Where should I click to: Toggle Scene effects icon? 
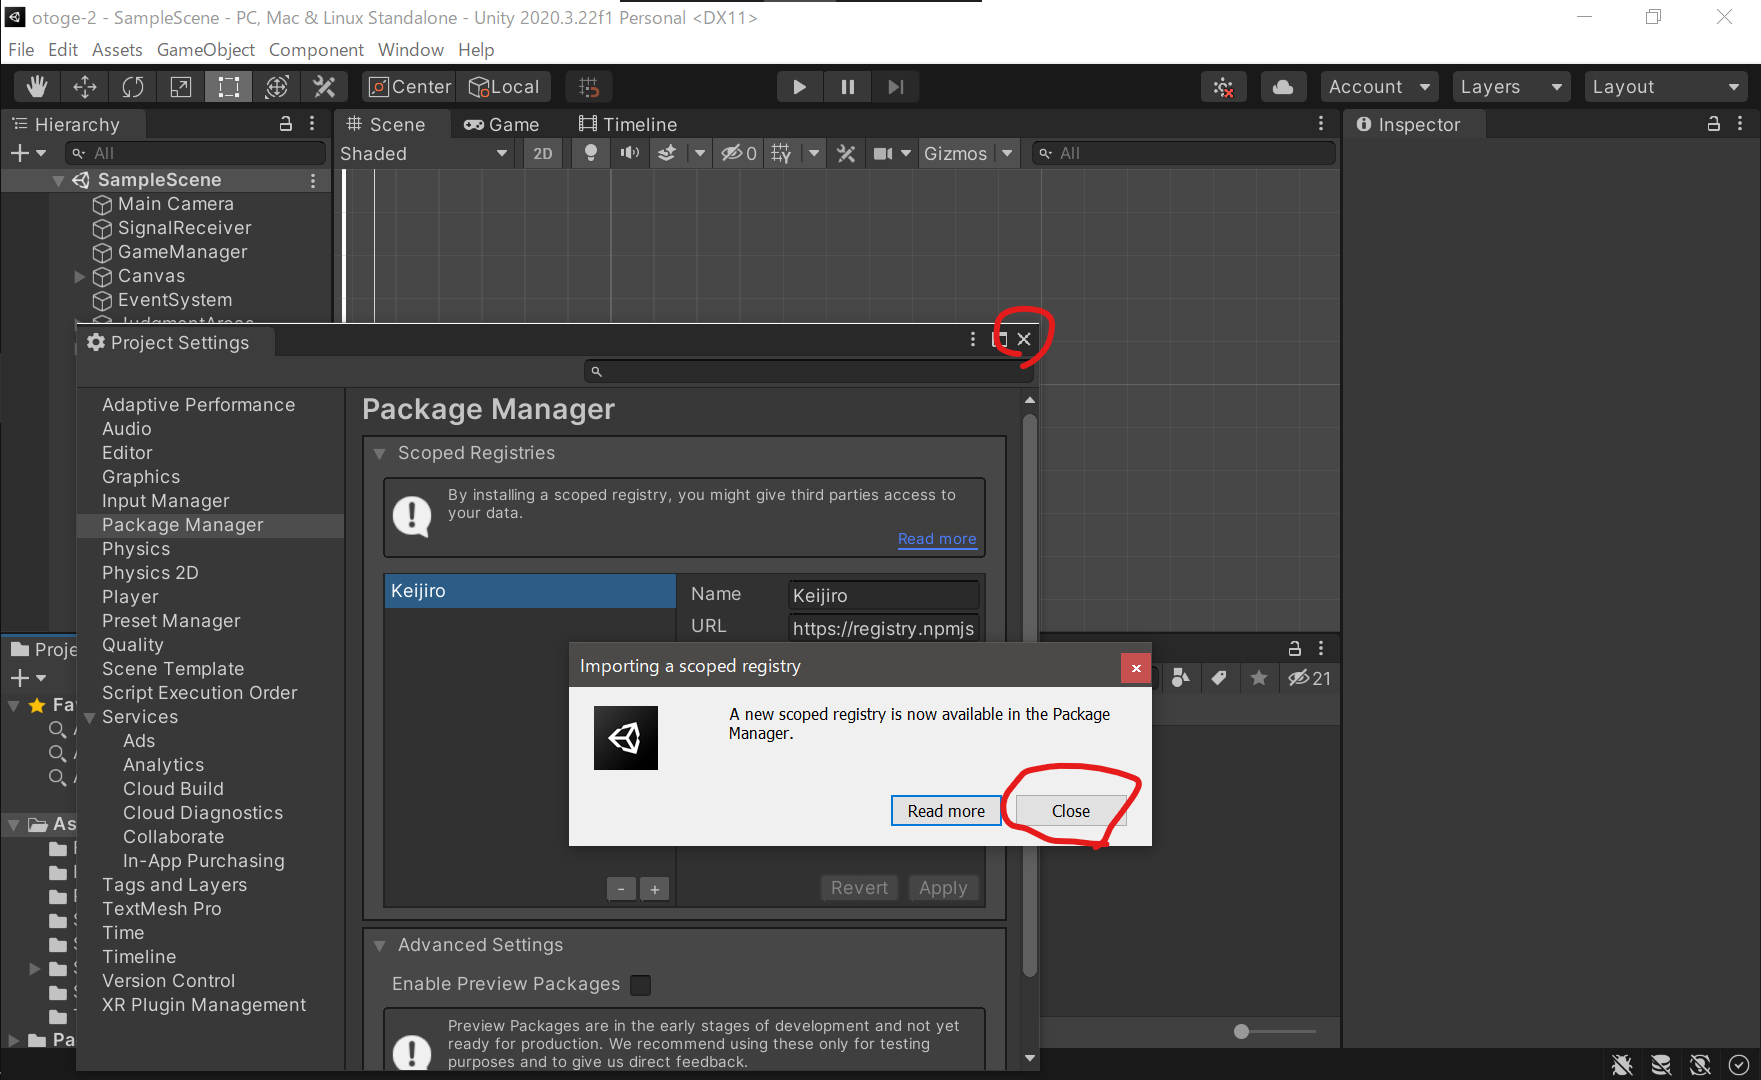pos(667,153)
